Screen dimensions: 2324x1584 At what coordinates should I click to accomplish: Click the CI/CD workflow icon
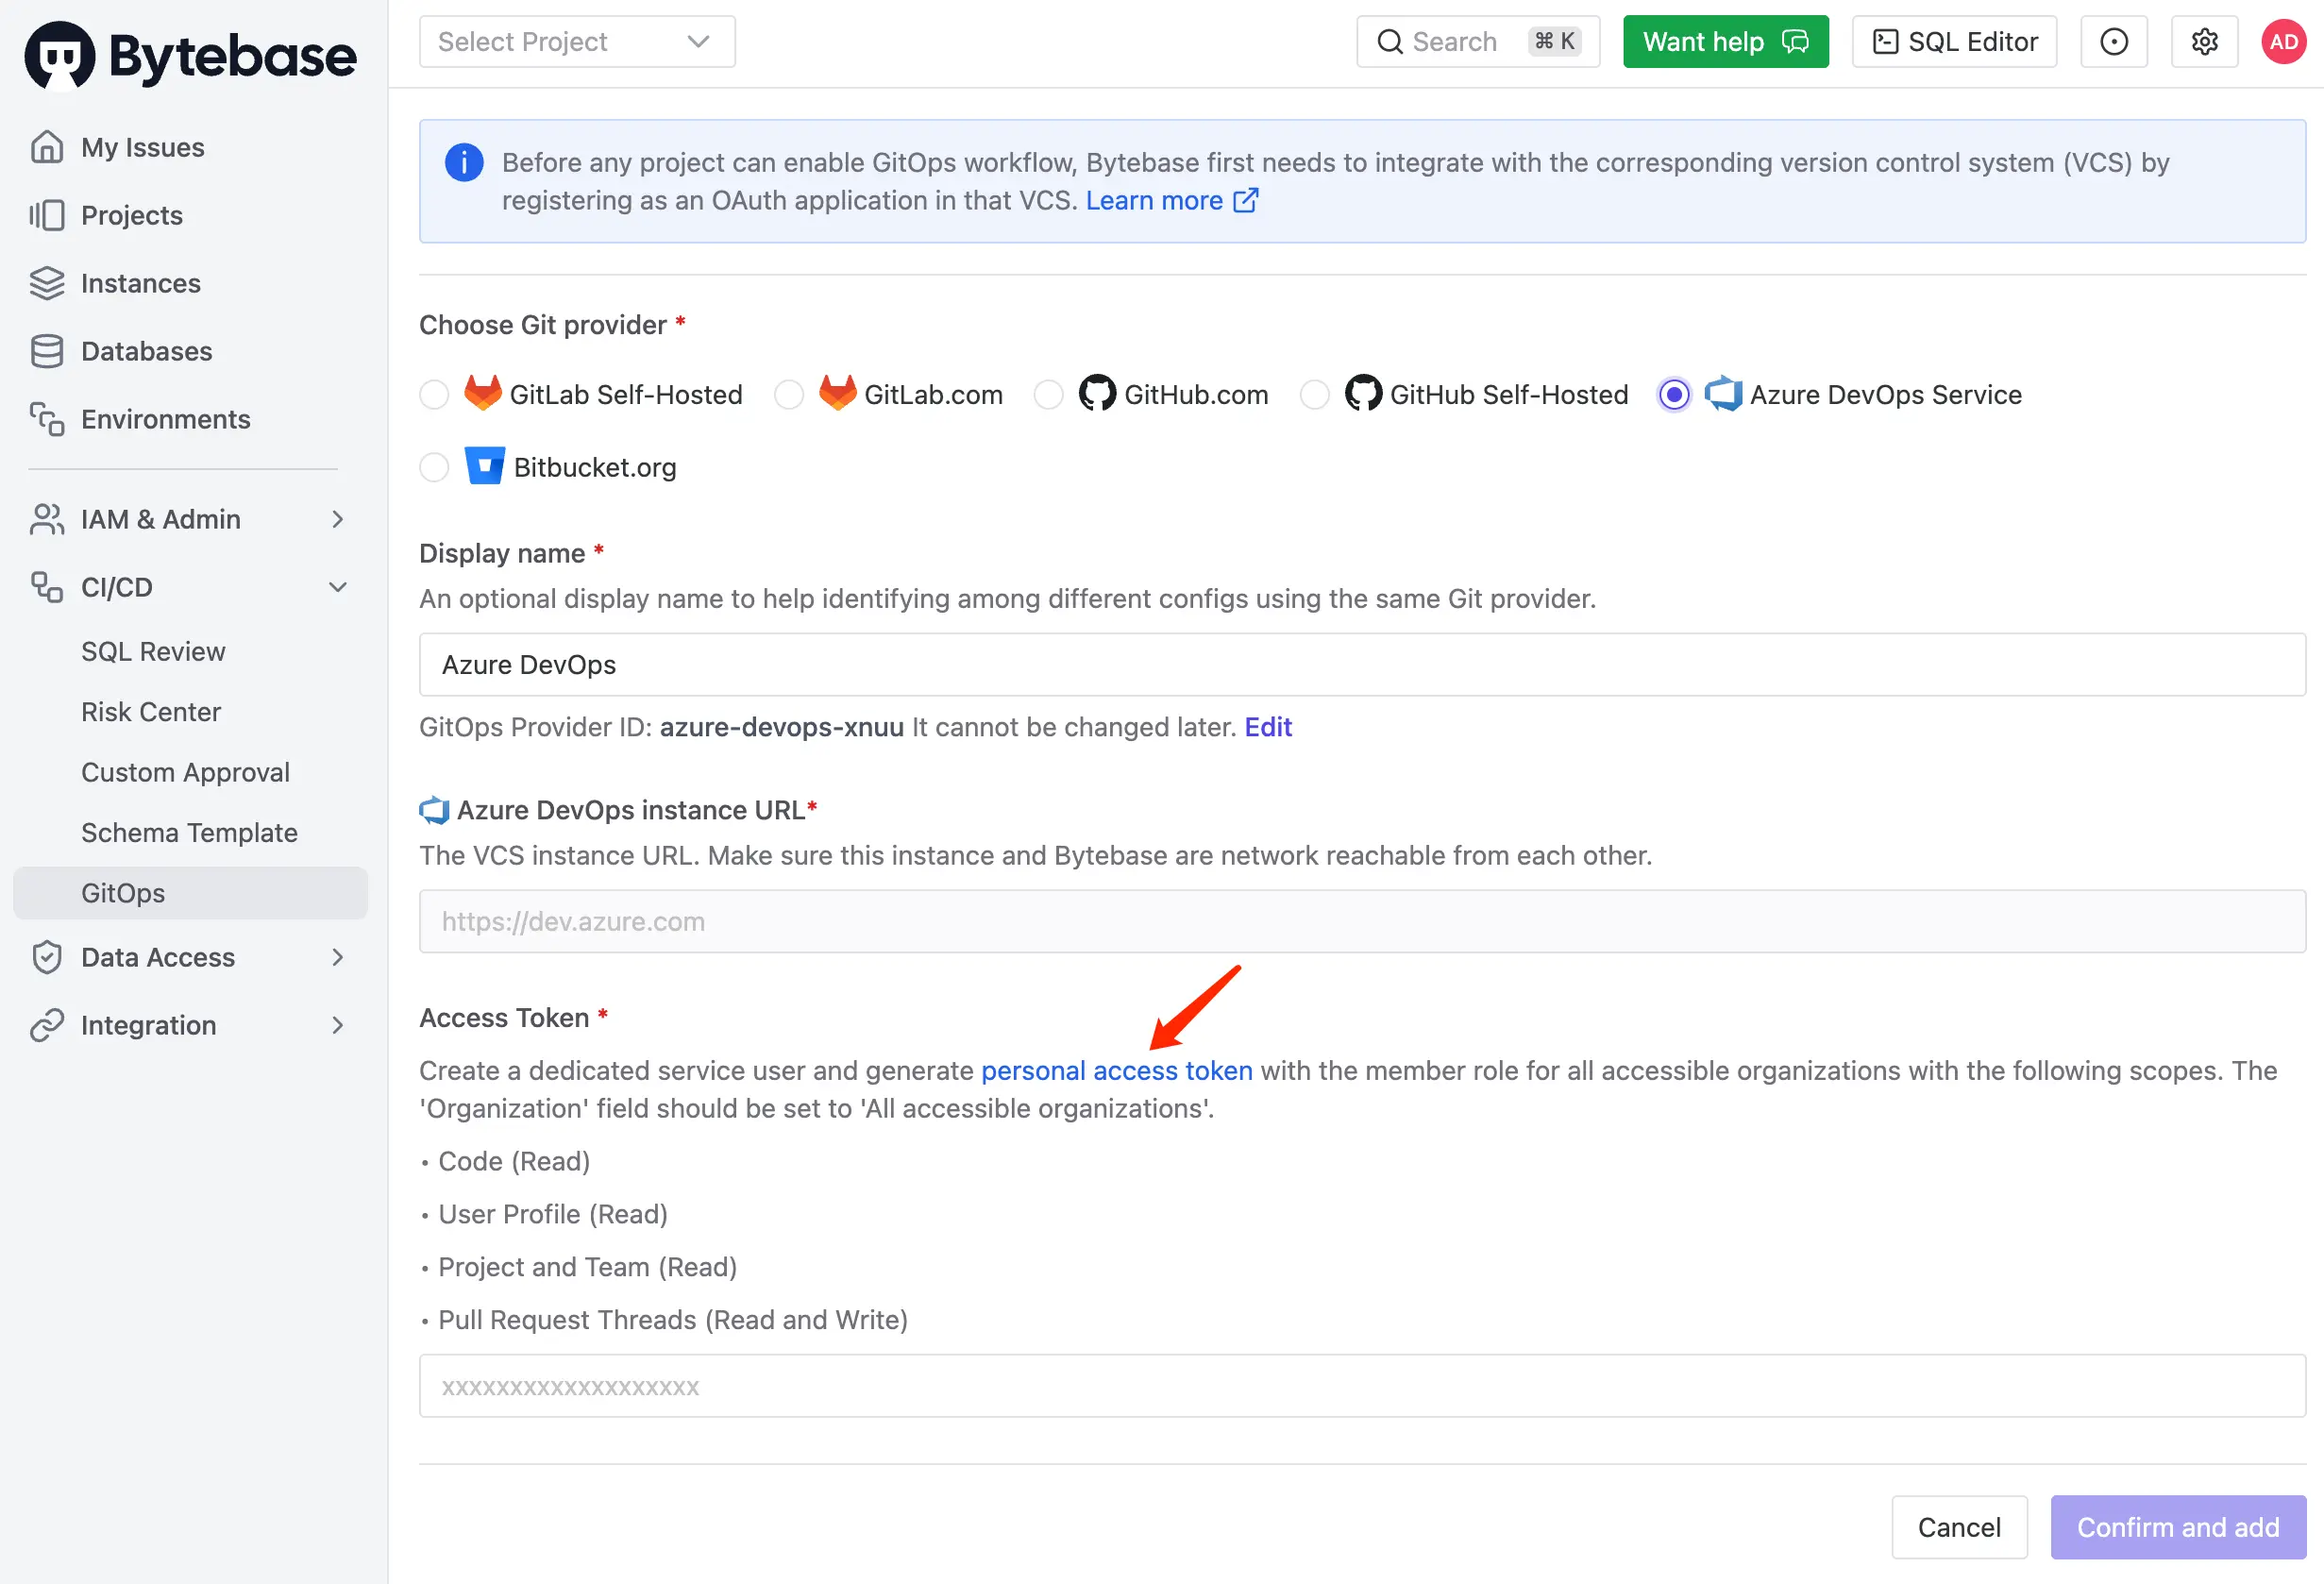[47, 587]
